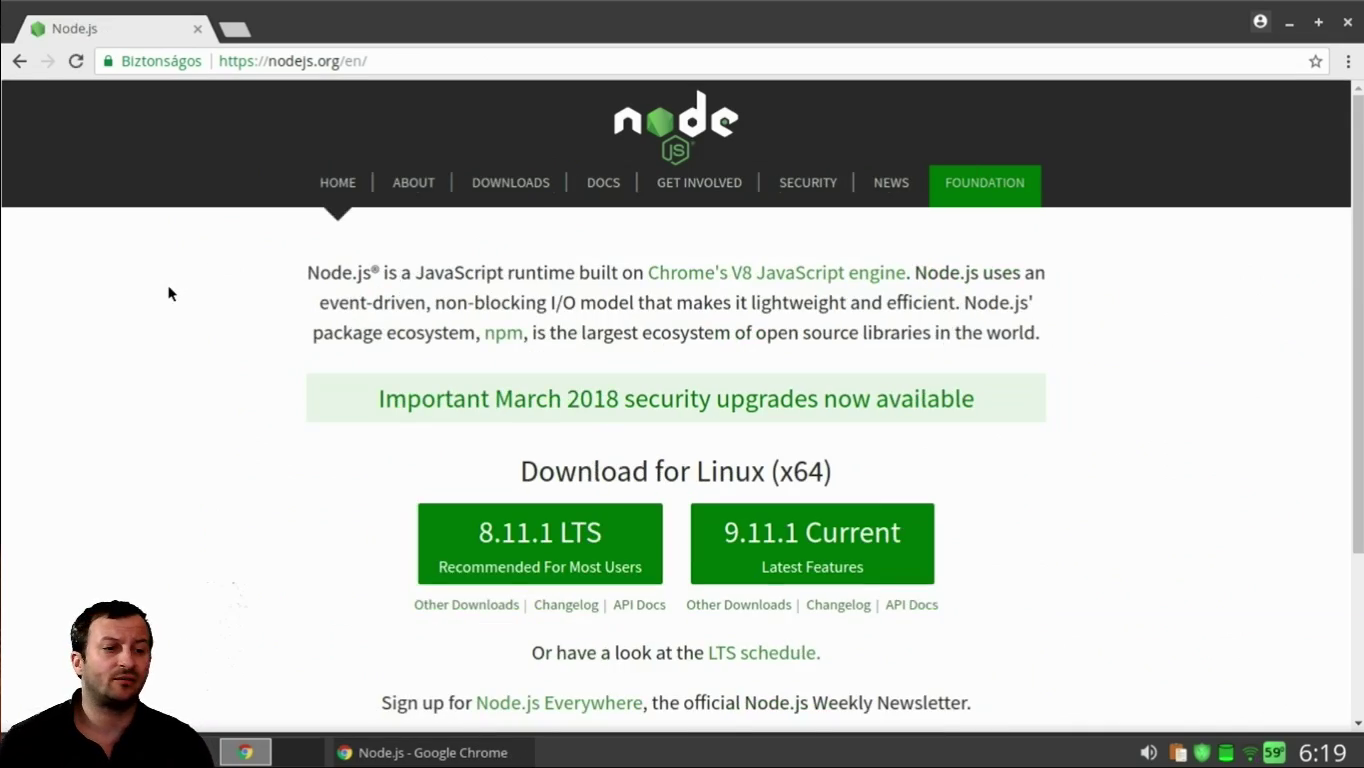Click the 6:19 clock in the panel

1322,753
